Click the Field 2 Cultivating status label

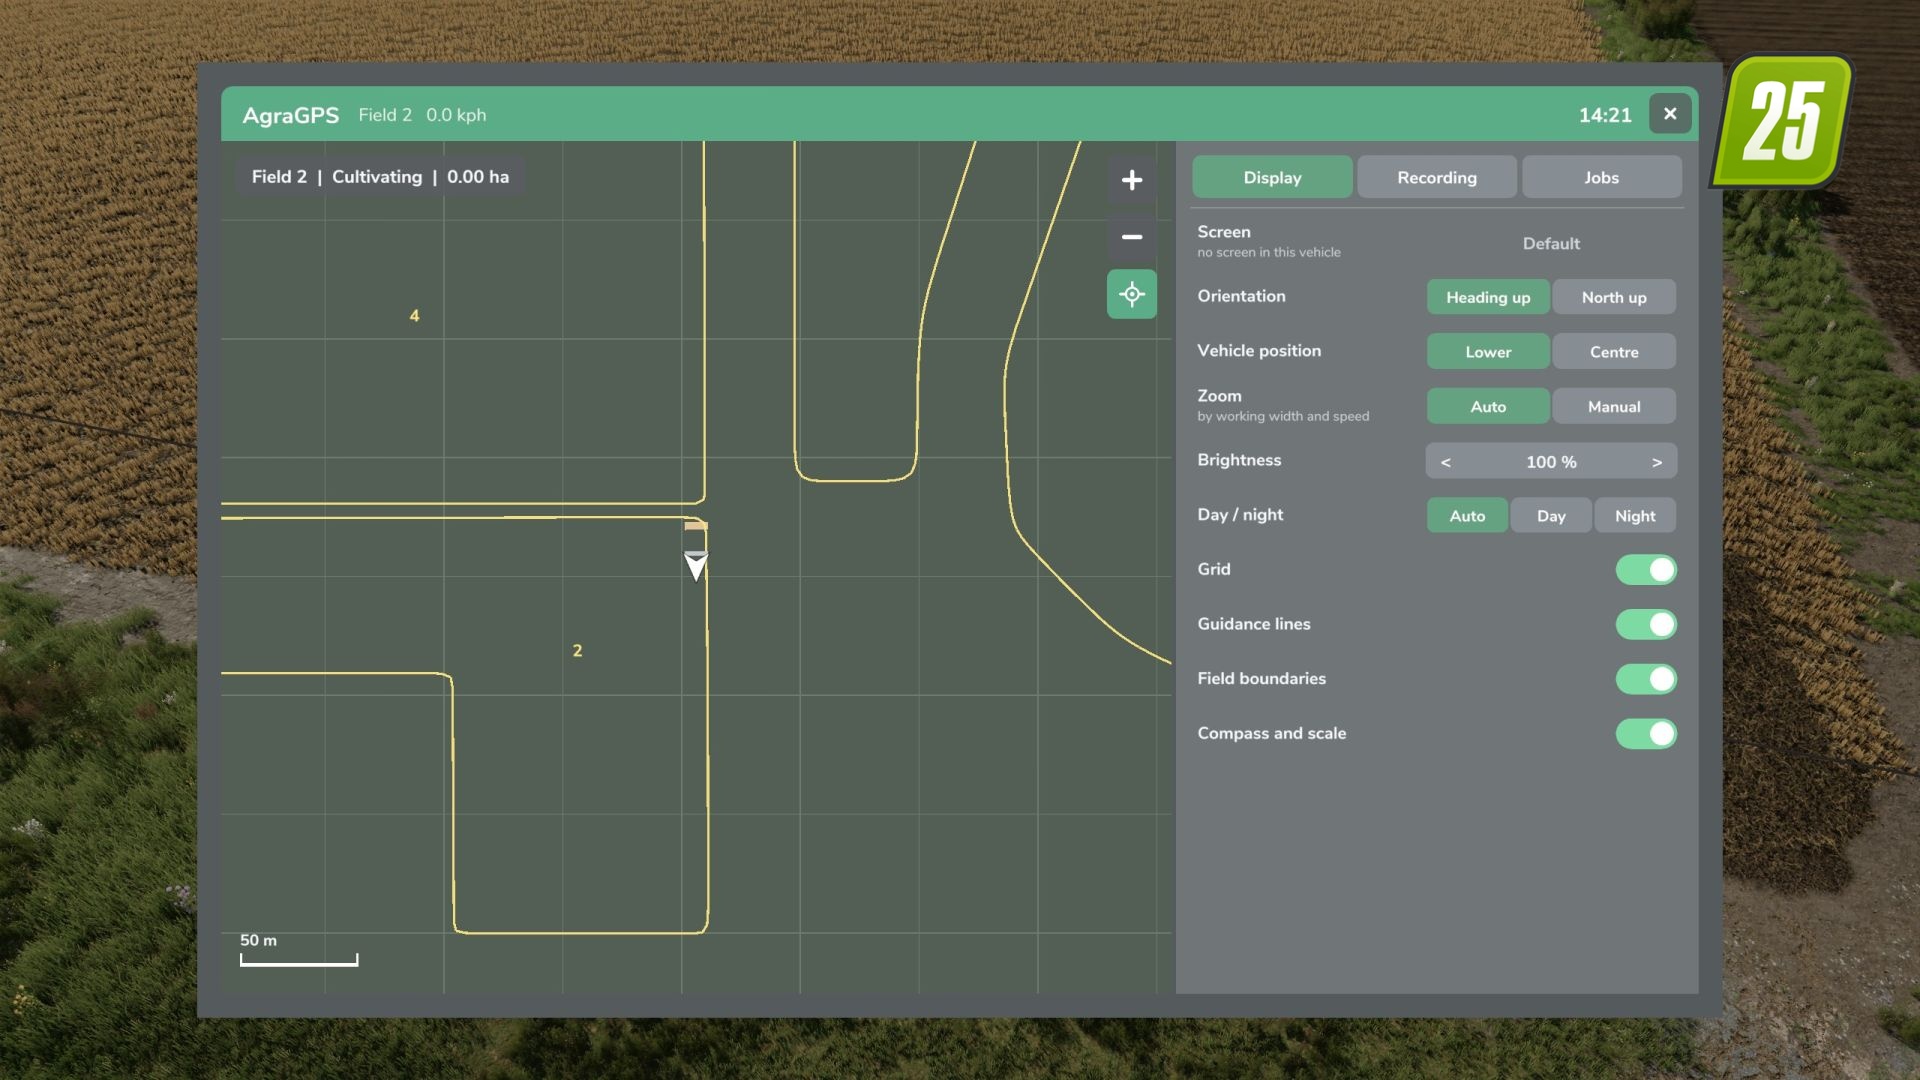coord(380,177)
